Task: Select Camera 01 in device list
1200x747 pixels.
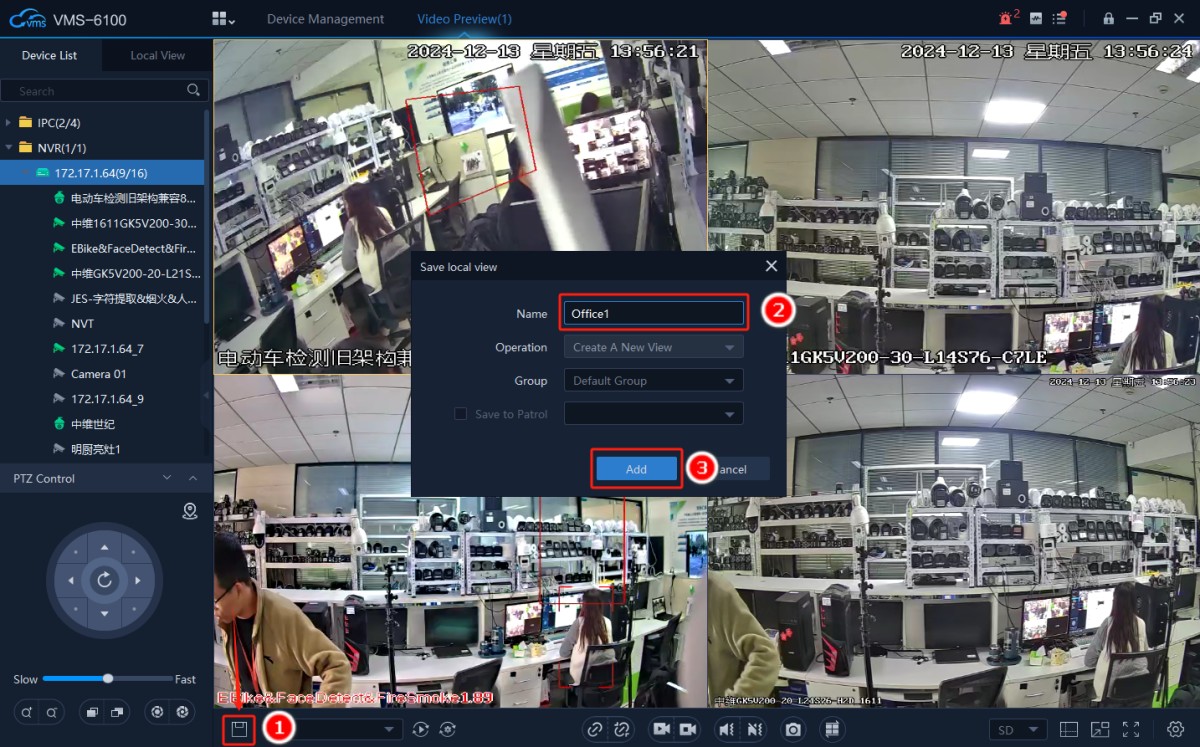Action: pos(98,374)
